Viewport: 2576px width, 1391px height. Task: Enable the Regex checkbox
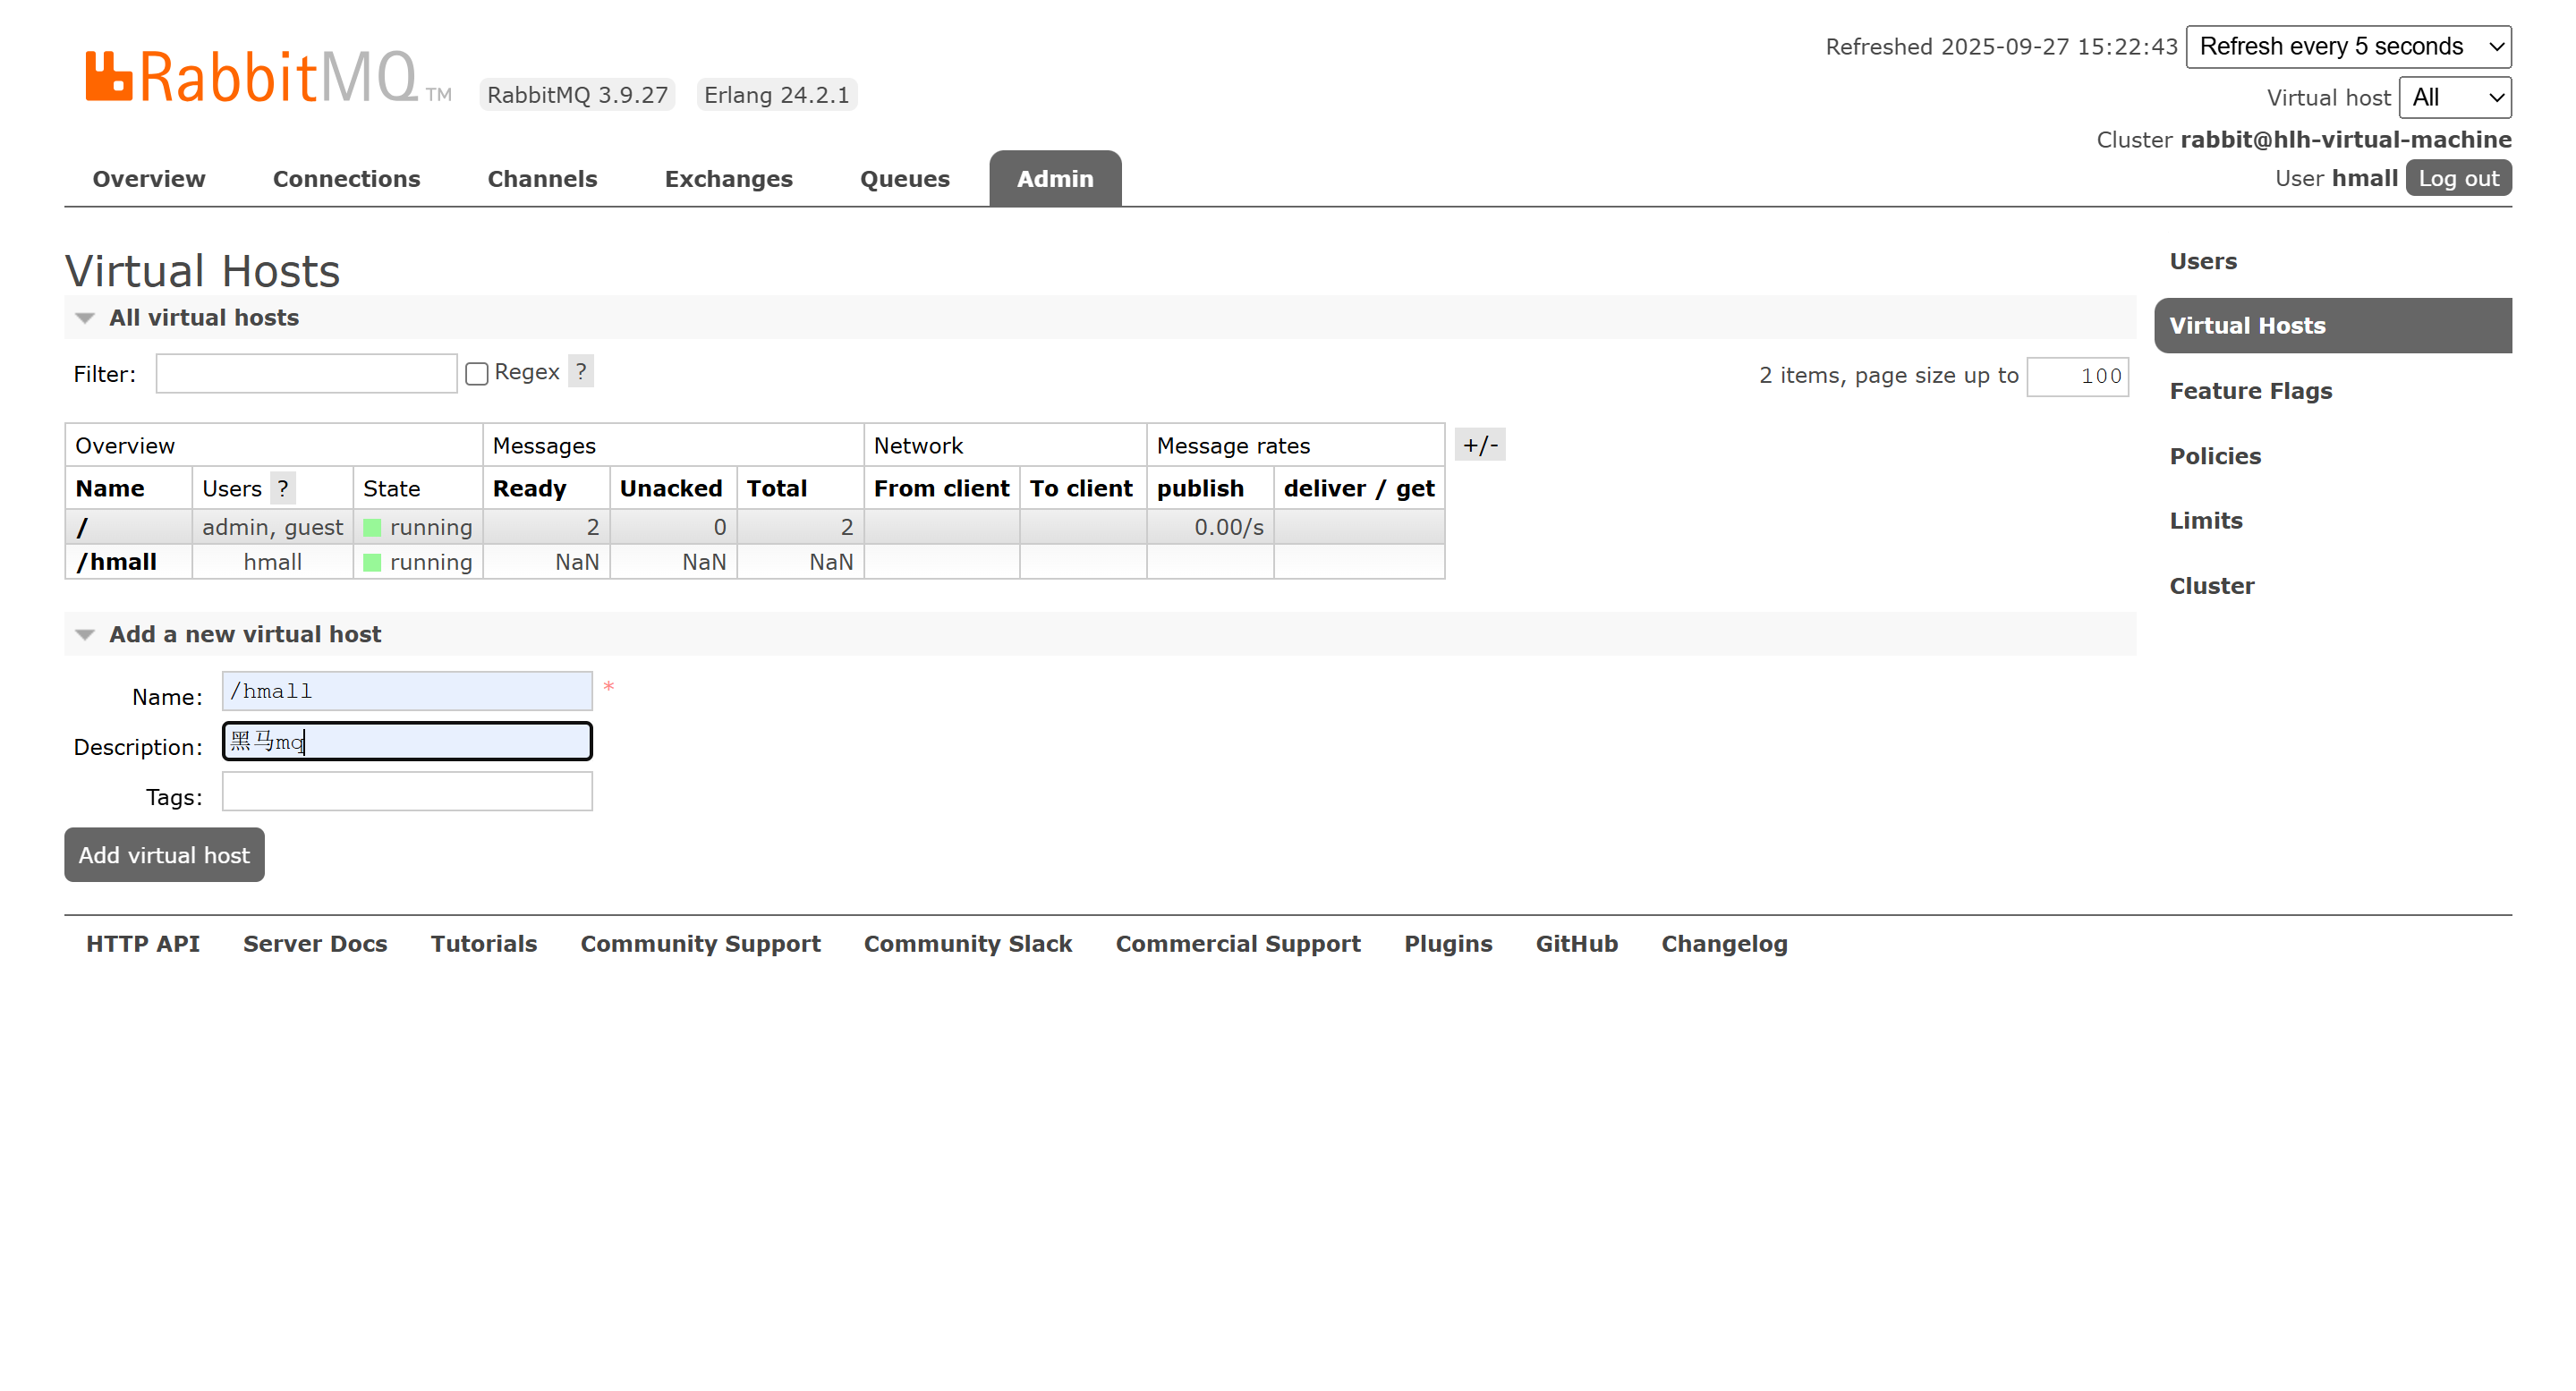point(477,373)
